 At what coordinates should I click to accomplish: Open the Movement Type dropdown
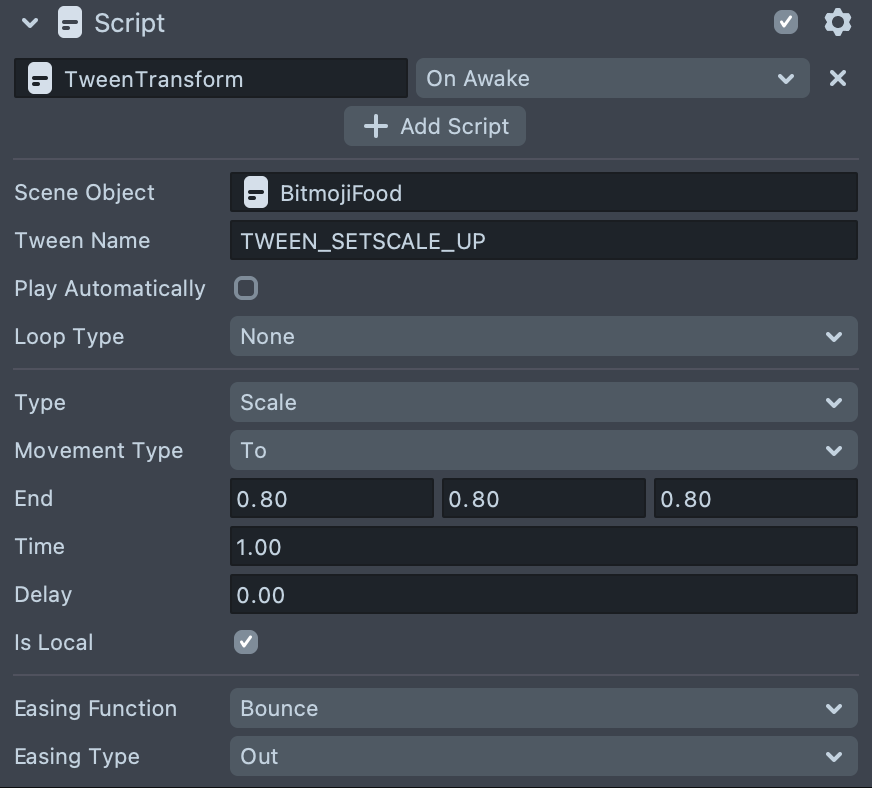coord(543,450)
